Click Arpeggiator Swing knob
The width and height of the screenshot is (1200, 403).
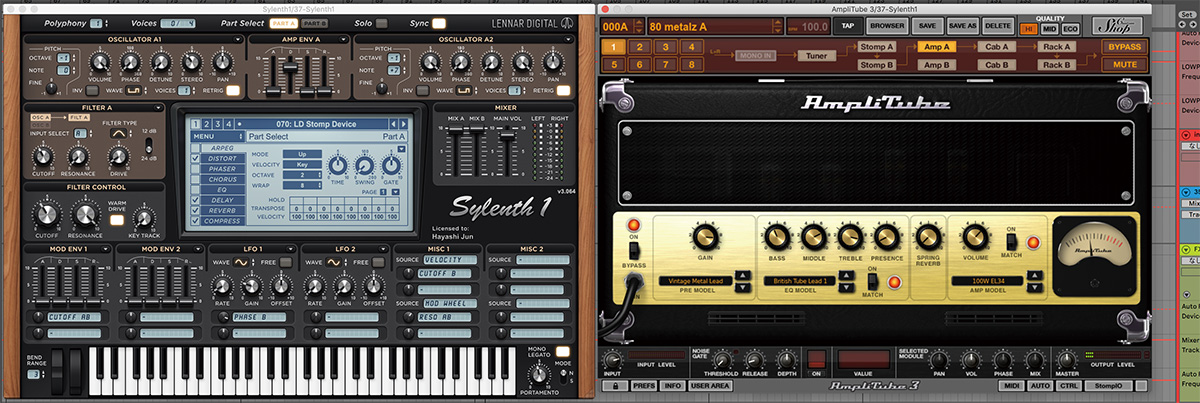point(364,164)
